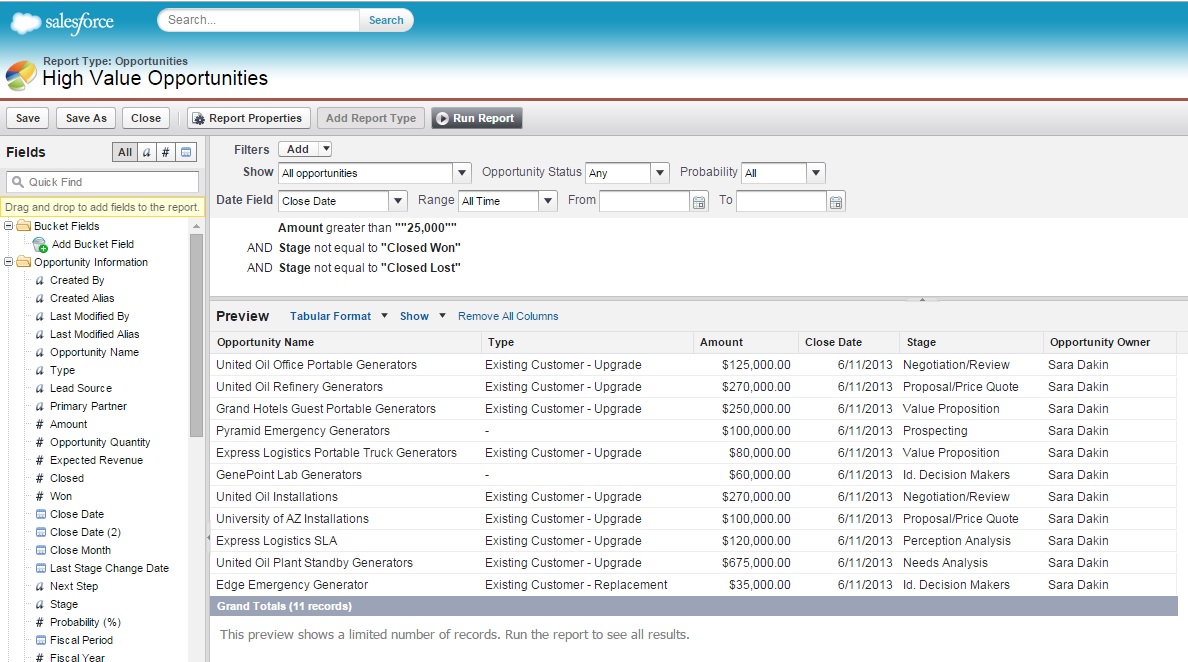Viewport: 1188px width, 662px height.
Task: Click Remove All Columns link
Action: coord(508,316)
